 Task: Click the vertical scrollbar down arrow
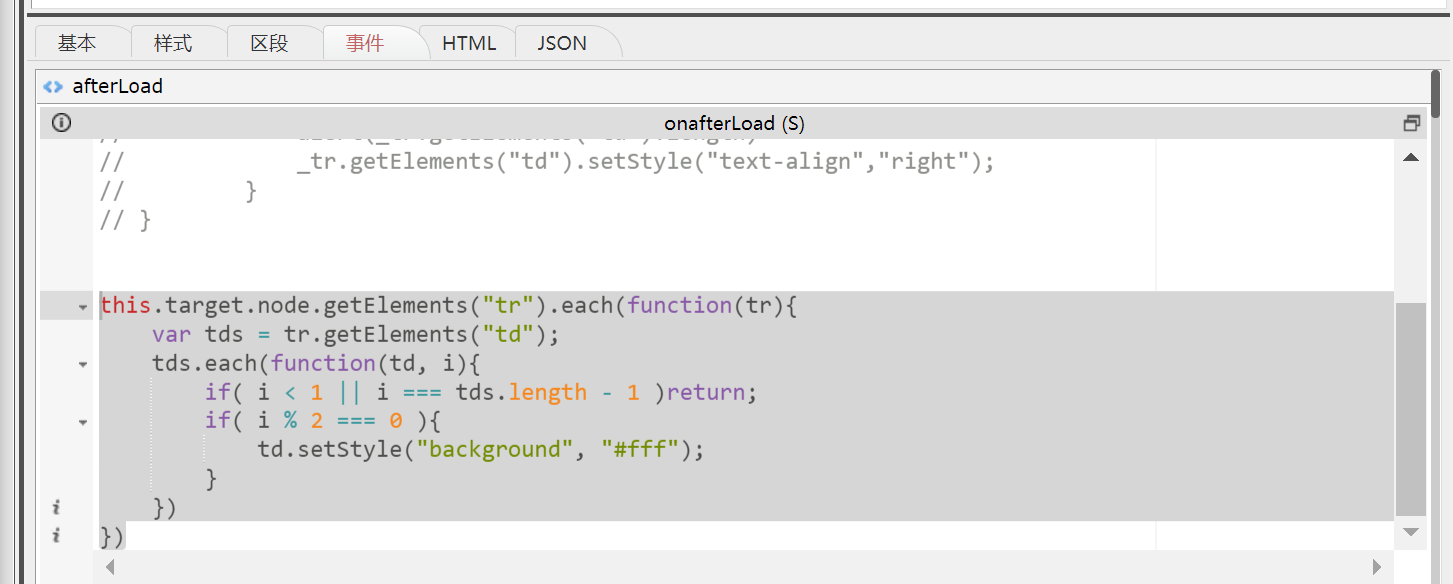click(x=1411, y=532)
